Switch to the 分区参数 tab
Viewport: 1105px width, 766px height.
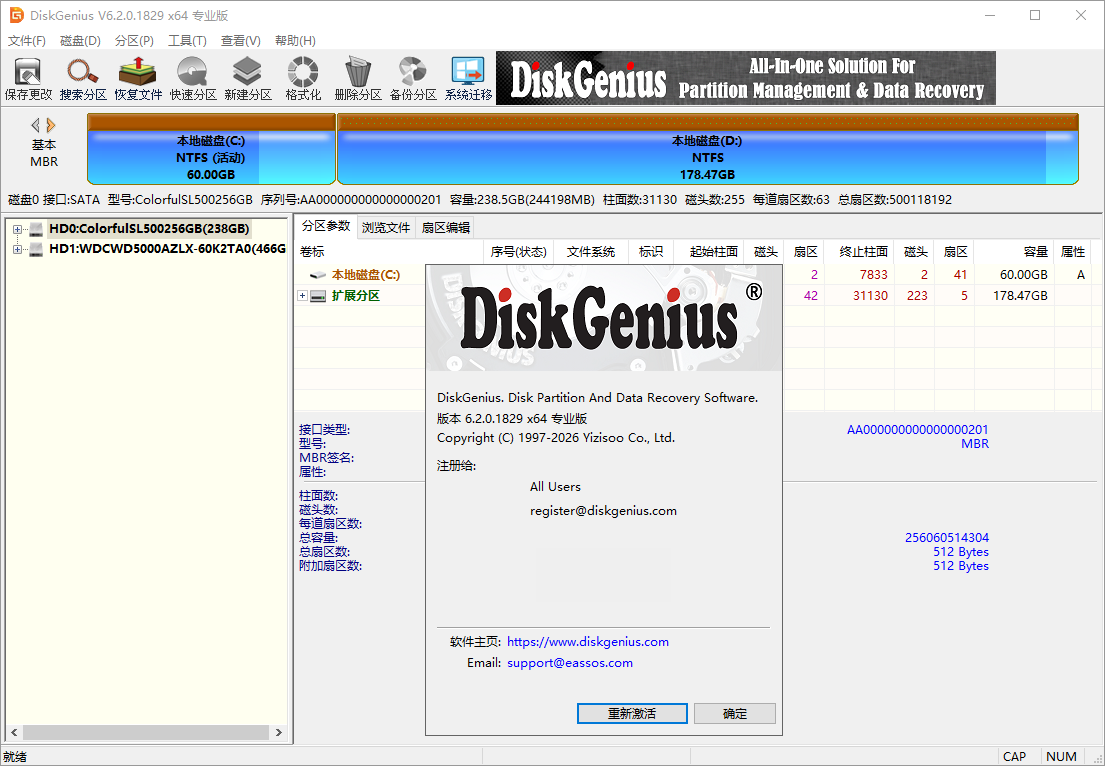(326, 226)
